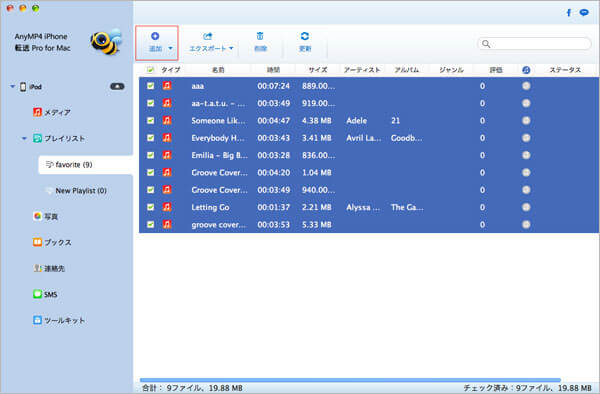This screenshot has width=600, height=394.
Task: Click the search field
Action: [534, 44]
